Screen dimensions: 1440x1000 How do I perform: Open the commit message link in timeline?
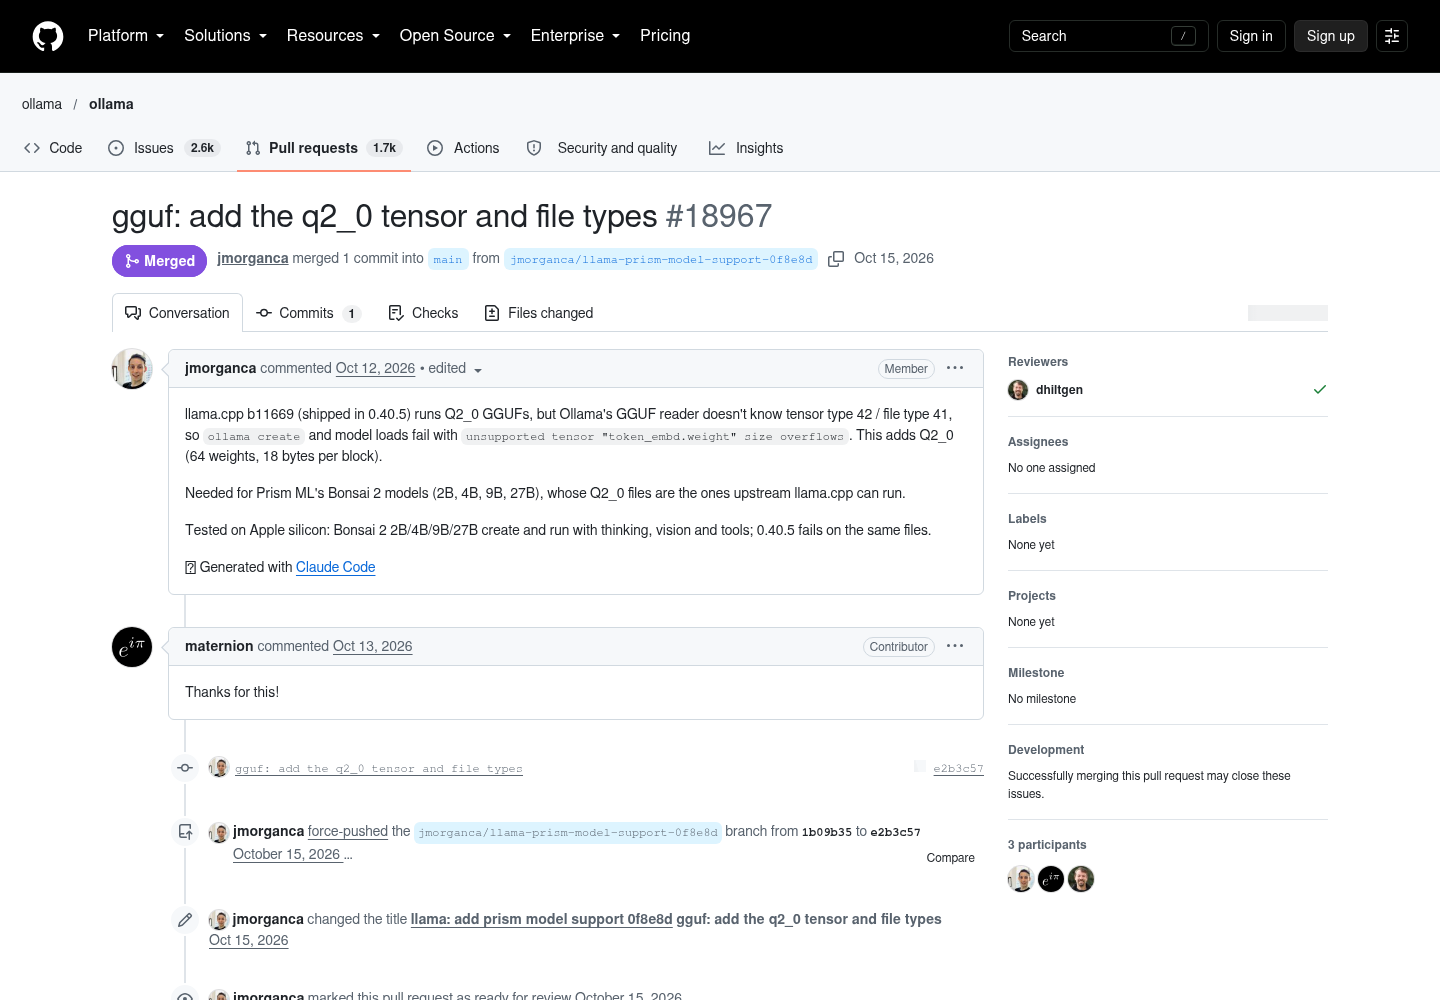point(379,769)
